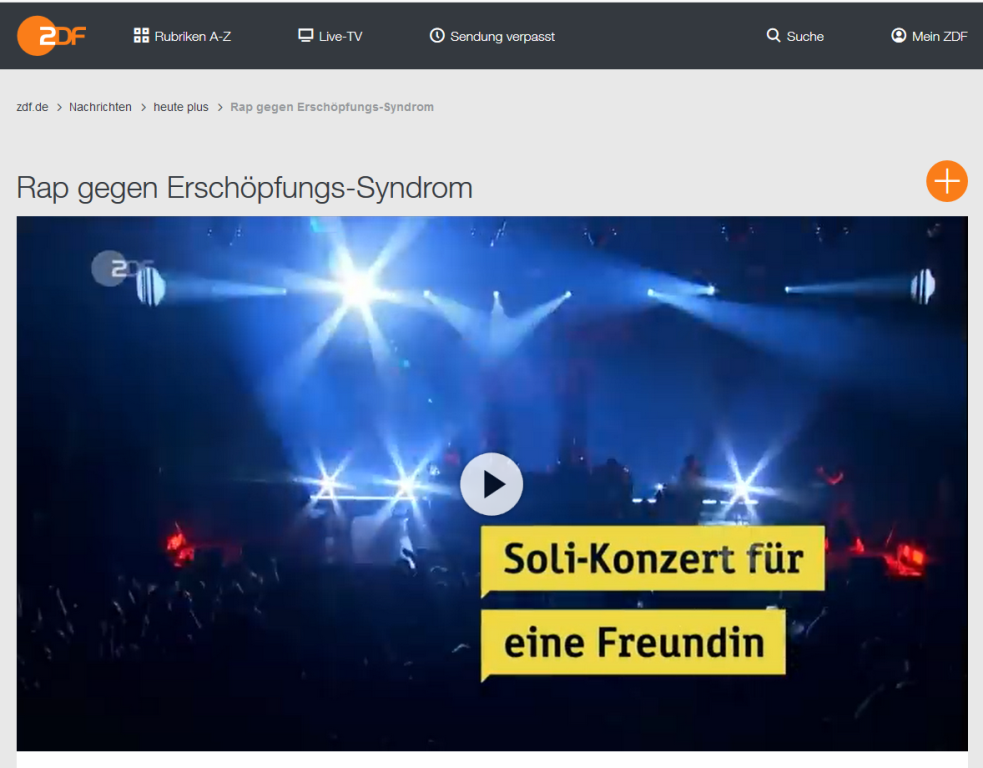Click the Suche text in header

click(x=805, y=36)
